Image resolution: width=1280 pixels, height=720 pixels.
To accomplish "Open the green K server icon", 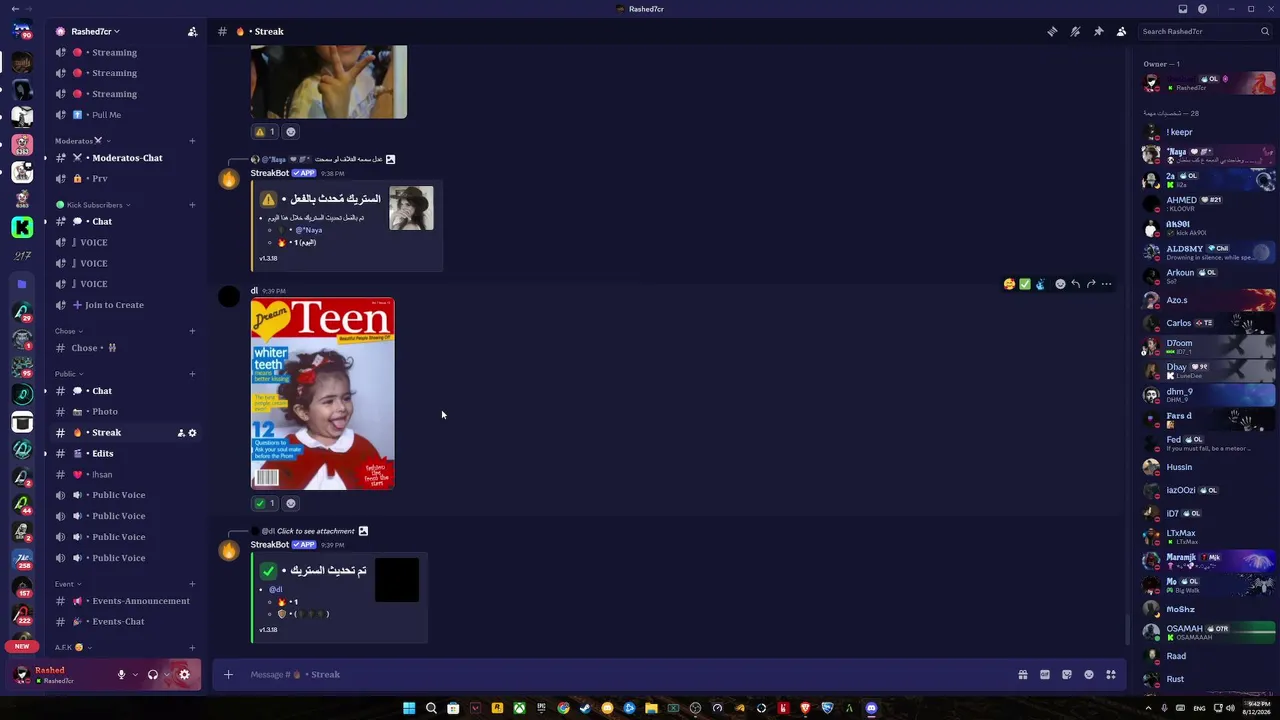I will 22,228.
